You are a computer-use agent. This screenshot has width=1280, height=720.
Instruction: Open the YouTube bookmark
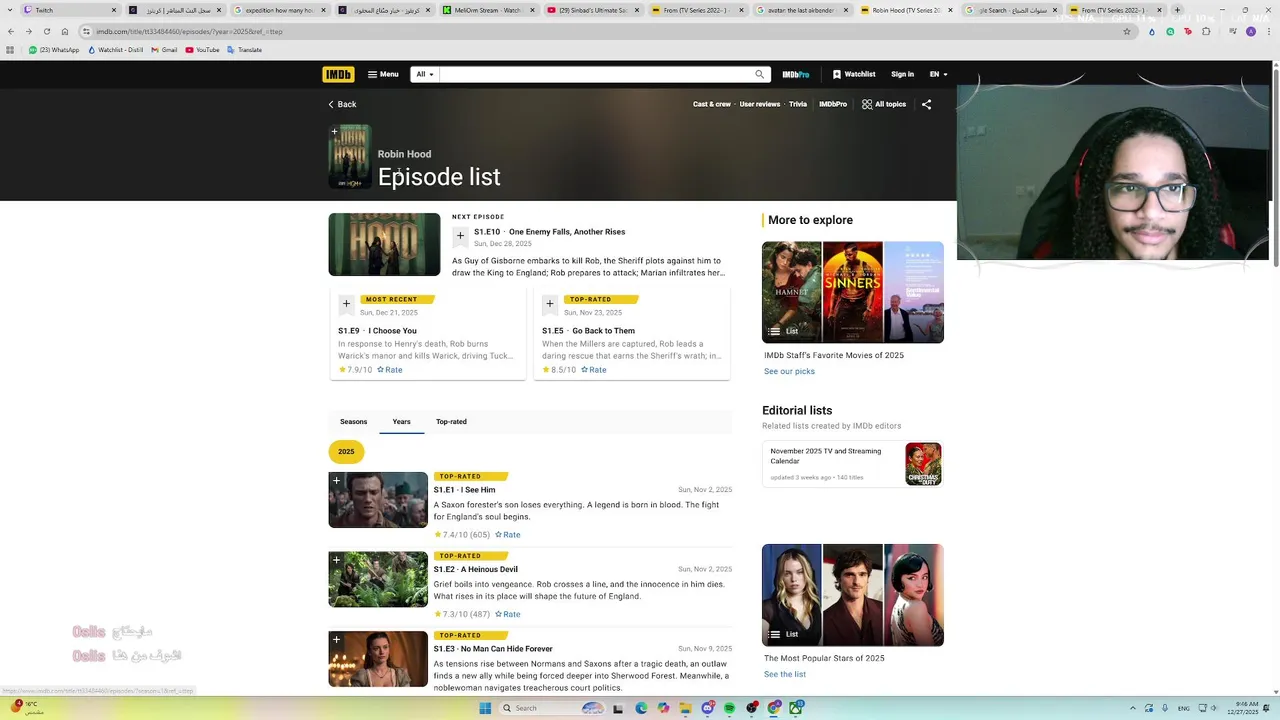202,50
